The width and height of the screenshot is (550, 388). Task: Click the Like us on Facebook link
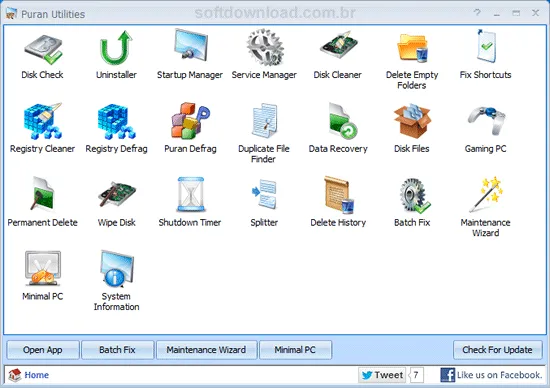(x=491, y=375)
